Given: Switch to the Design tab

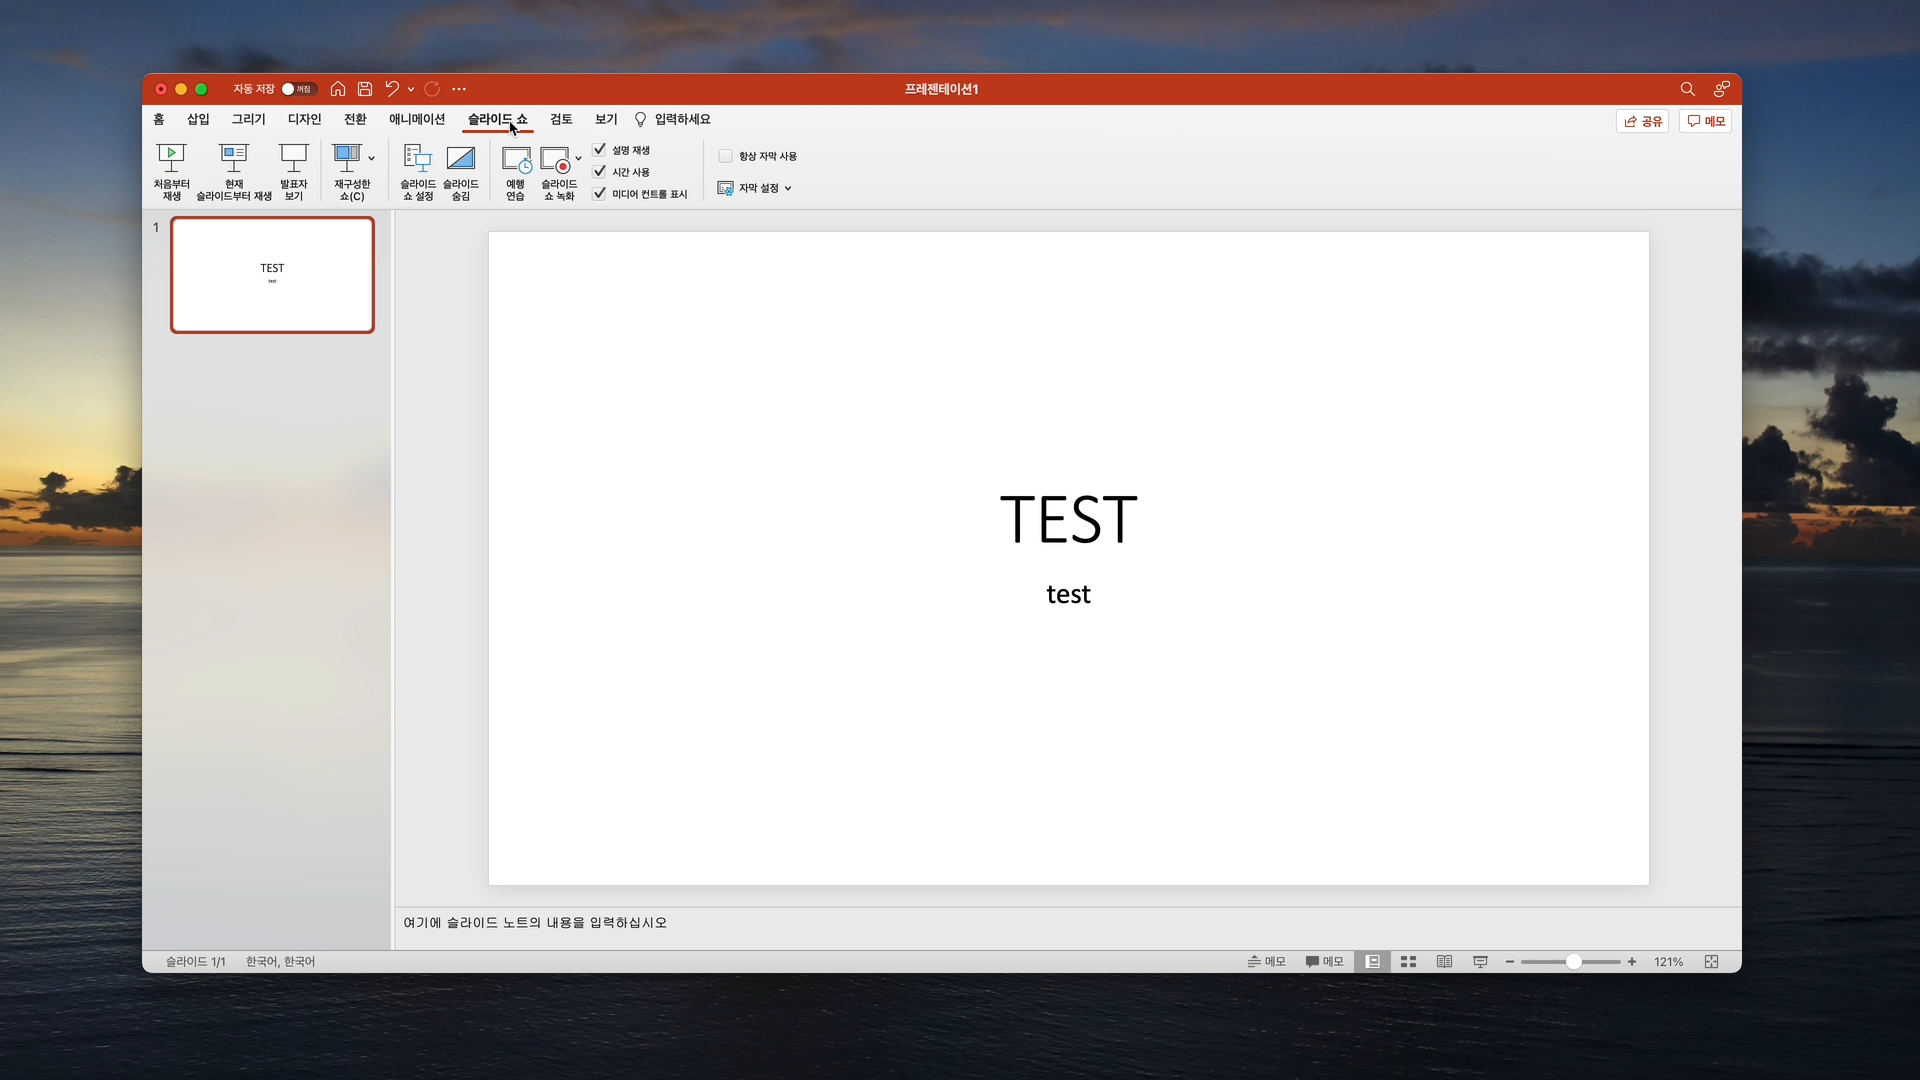Looking at the screenshot, I should click(304, 119).
